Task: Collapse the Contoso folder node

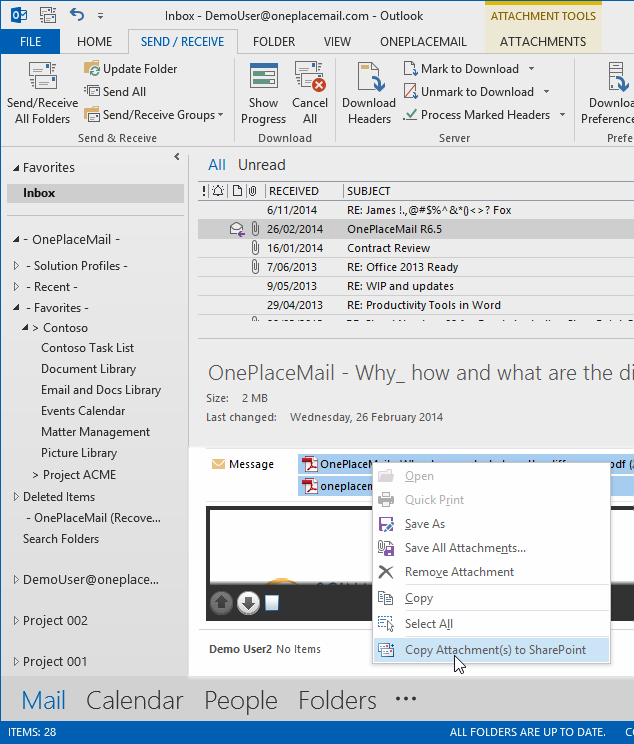Action: tap(25, 328)
